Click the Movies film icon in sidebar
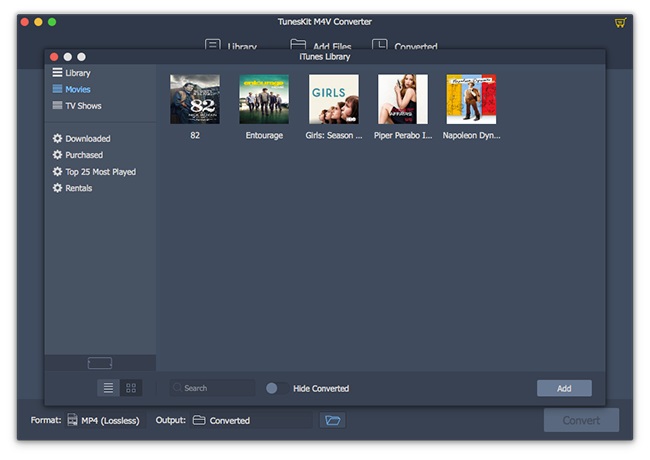Viewport: 650px width, 460px height. (x=57, y=89)
